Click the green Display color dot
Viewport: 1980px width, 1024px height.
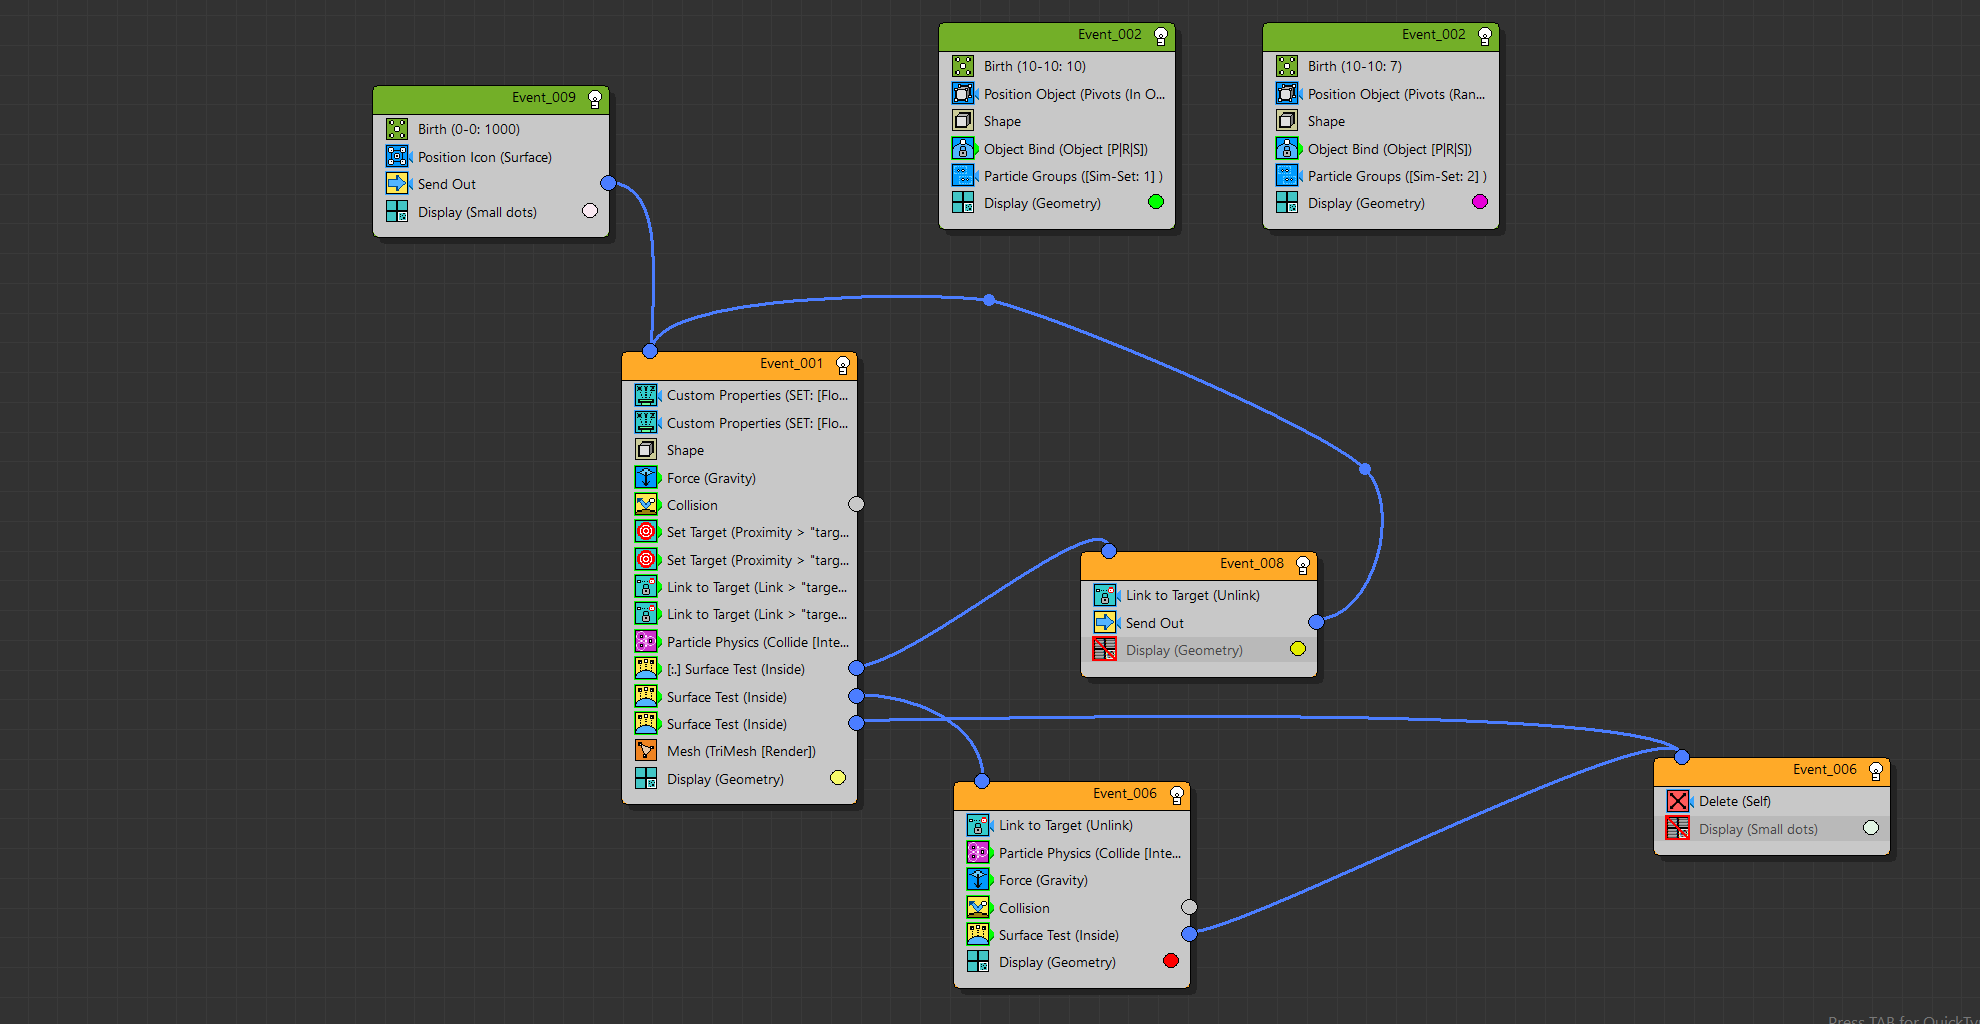pyautogui.click(x=1156, y=202)
